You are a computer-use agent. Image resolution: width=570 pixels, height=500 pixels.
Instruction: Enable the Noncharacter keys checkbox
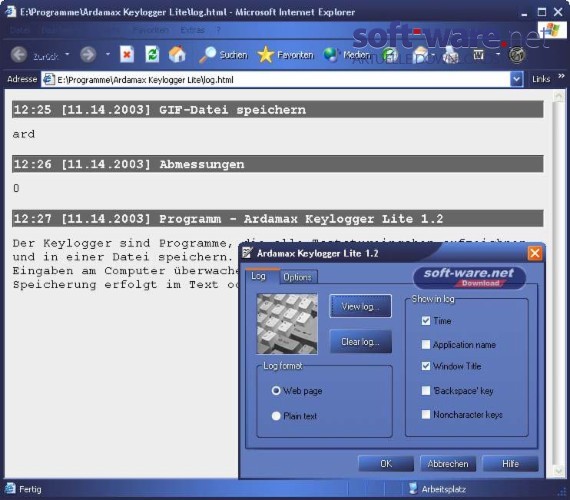click(426, 415)
